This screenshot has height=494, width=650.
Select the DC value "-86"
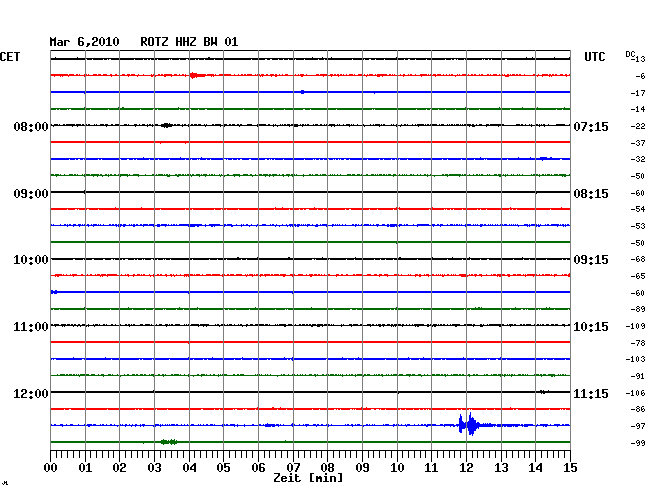point(638,409)
